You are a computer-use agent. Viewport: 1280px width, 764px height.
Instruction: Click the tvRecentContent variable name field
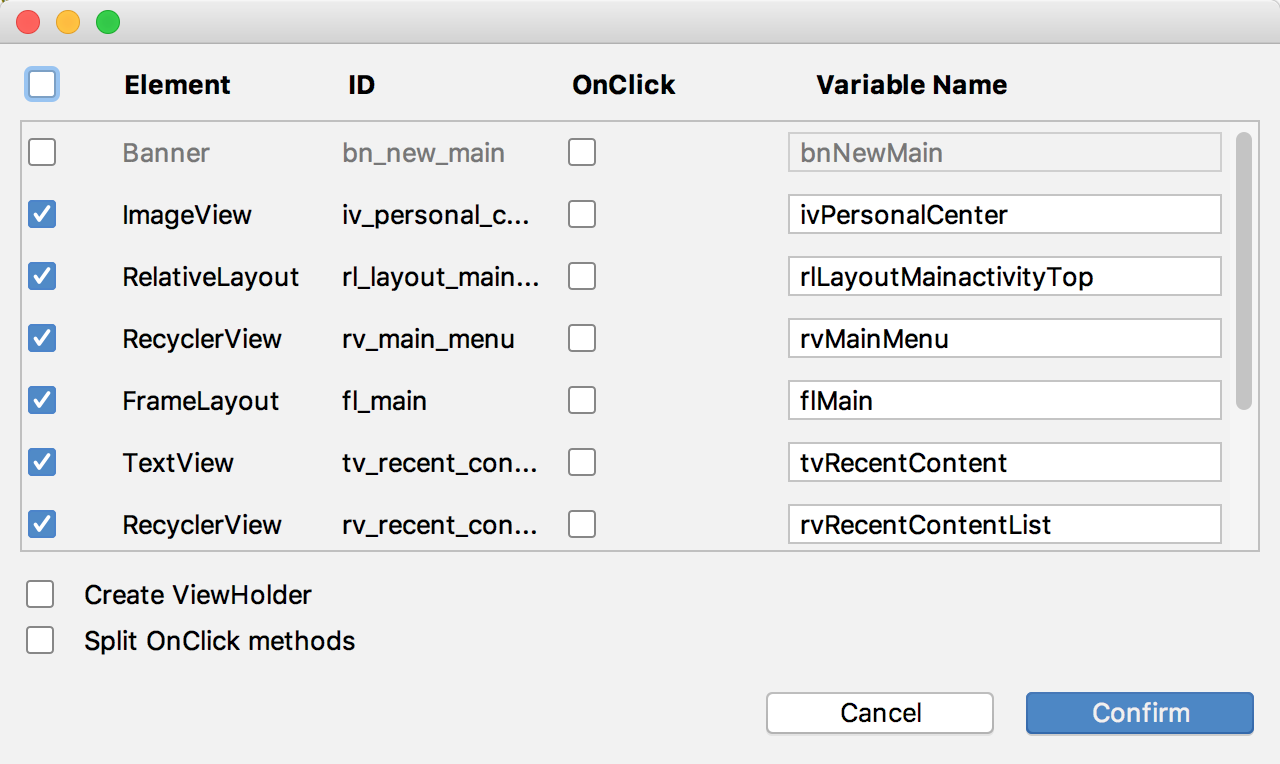point(1004,462)
